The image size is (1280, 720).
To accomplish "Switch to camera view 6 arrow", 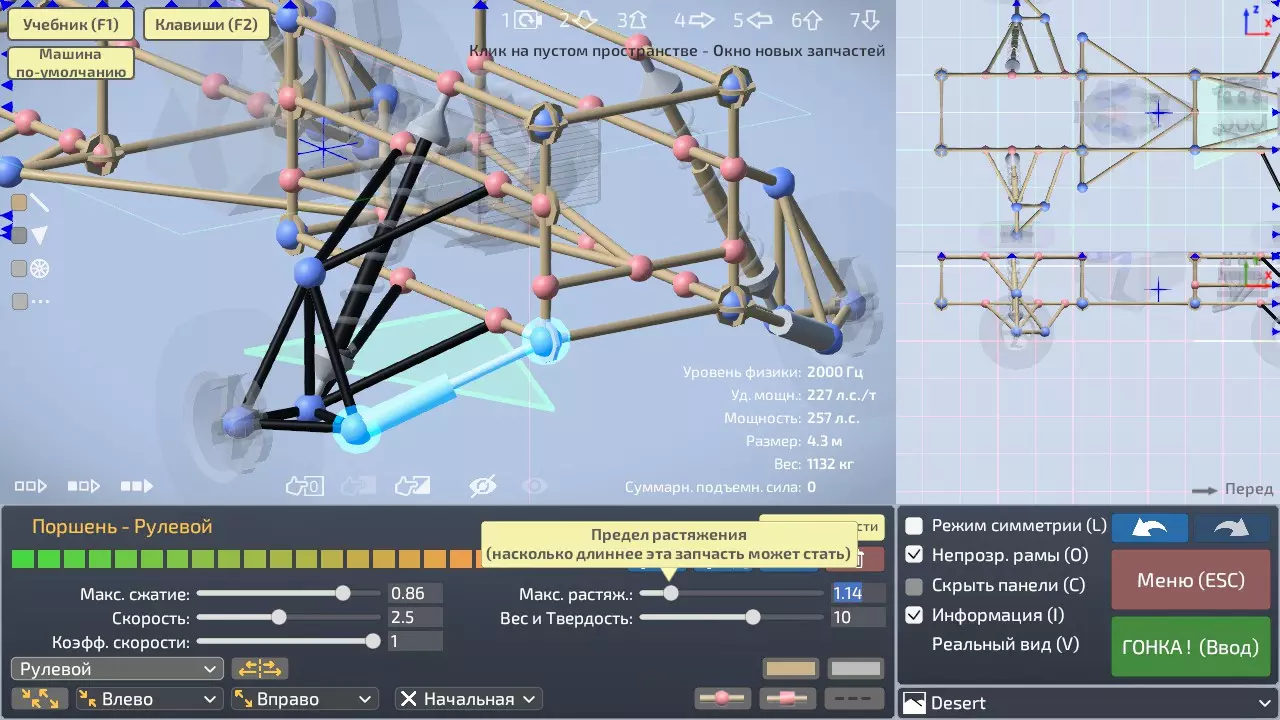I will [x=807, y=20].
